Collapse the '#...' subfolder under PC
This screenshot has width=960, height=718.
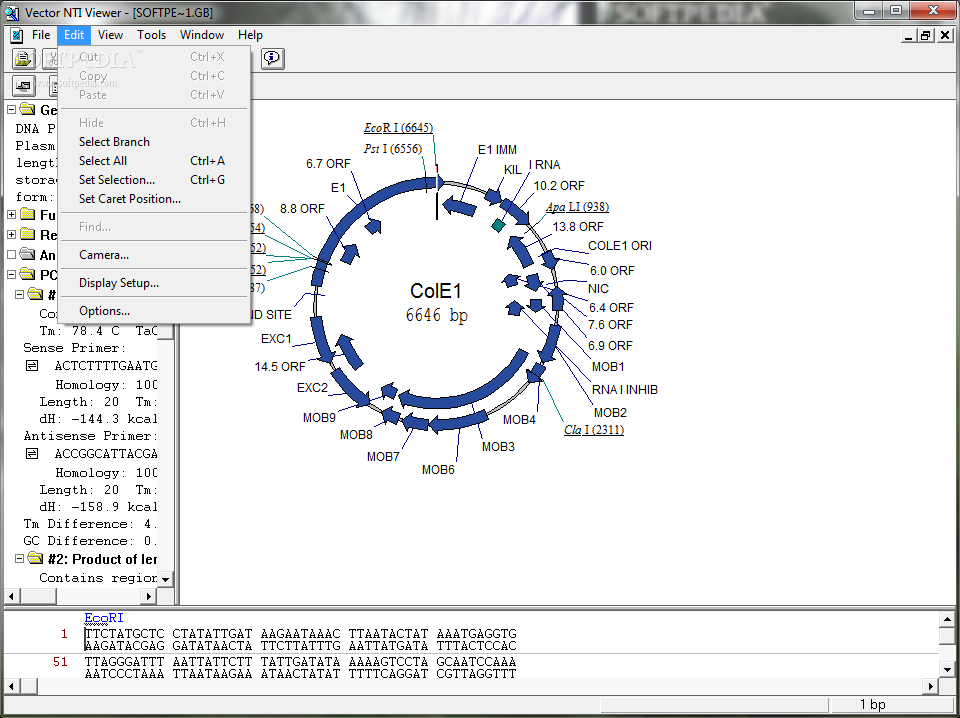click(20, 294)
